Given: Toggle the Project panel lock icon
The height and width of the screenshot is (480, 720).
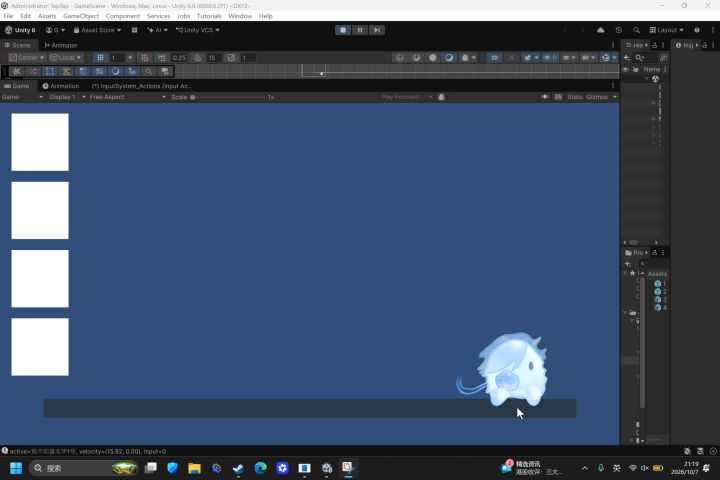Looking at the screenshot, I should 655,253.
